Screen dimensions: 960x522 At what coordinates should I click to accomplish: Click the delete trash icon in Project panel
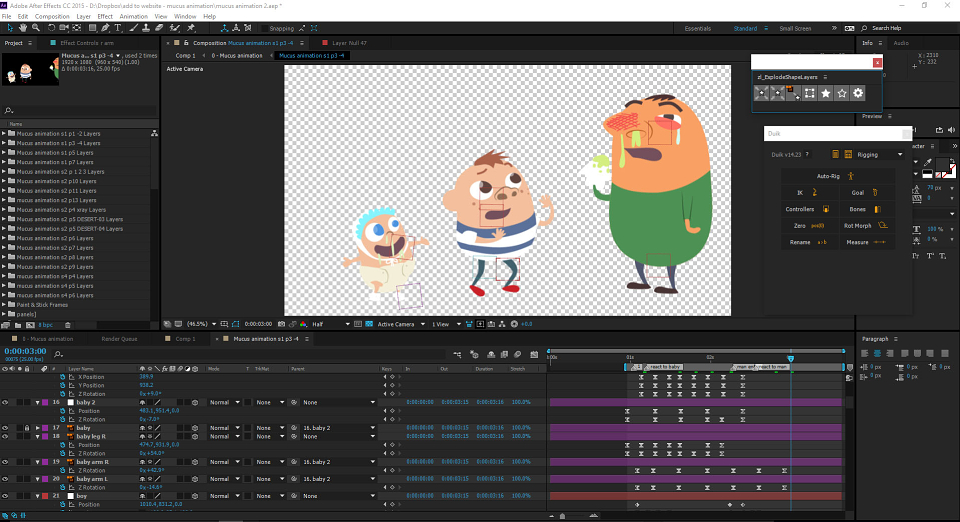tap(68, 325)
